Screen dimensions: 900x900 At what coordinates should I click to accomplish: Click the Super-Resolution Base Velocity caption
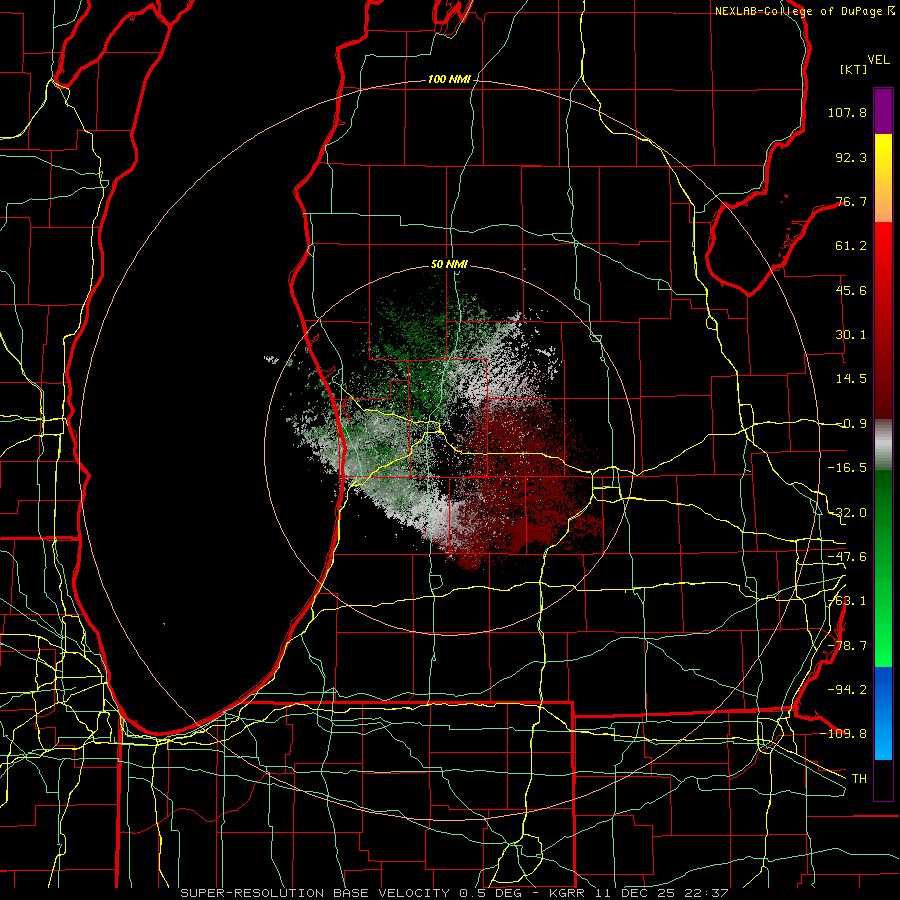coord(454,893)
